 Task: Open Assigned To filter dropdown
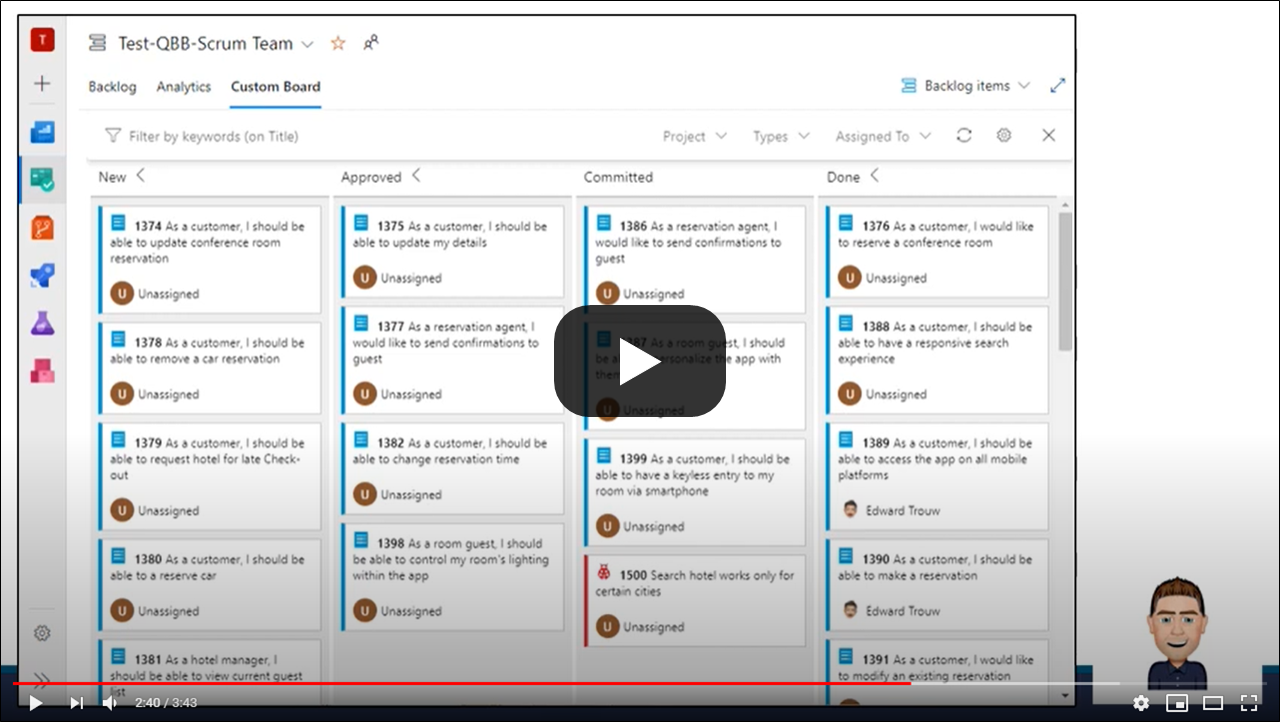883,136
